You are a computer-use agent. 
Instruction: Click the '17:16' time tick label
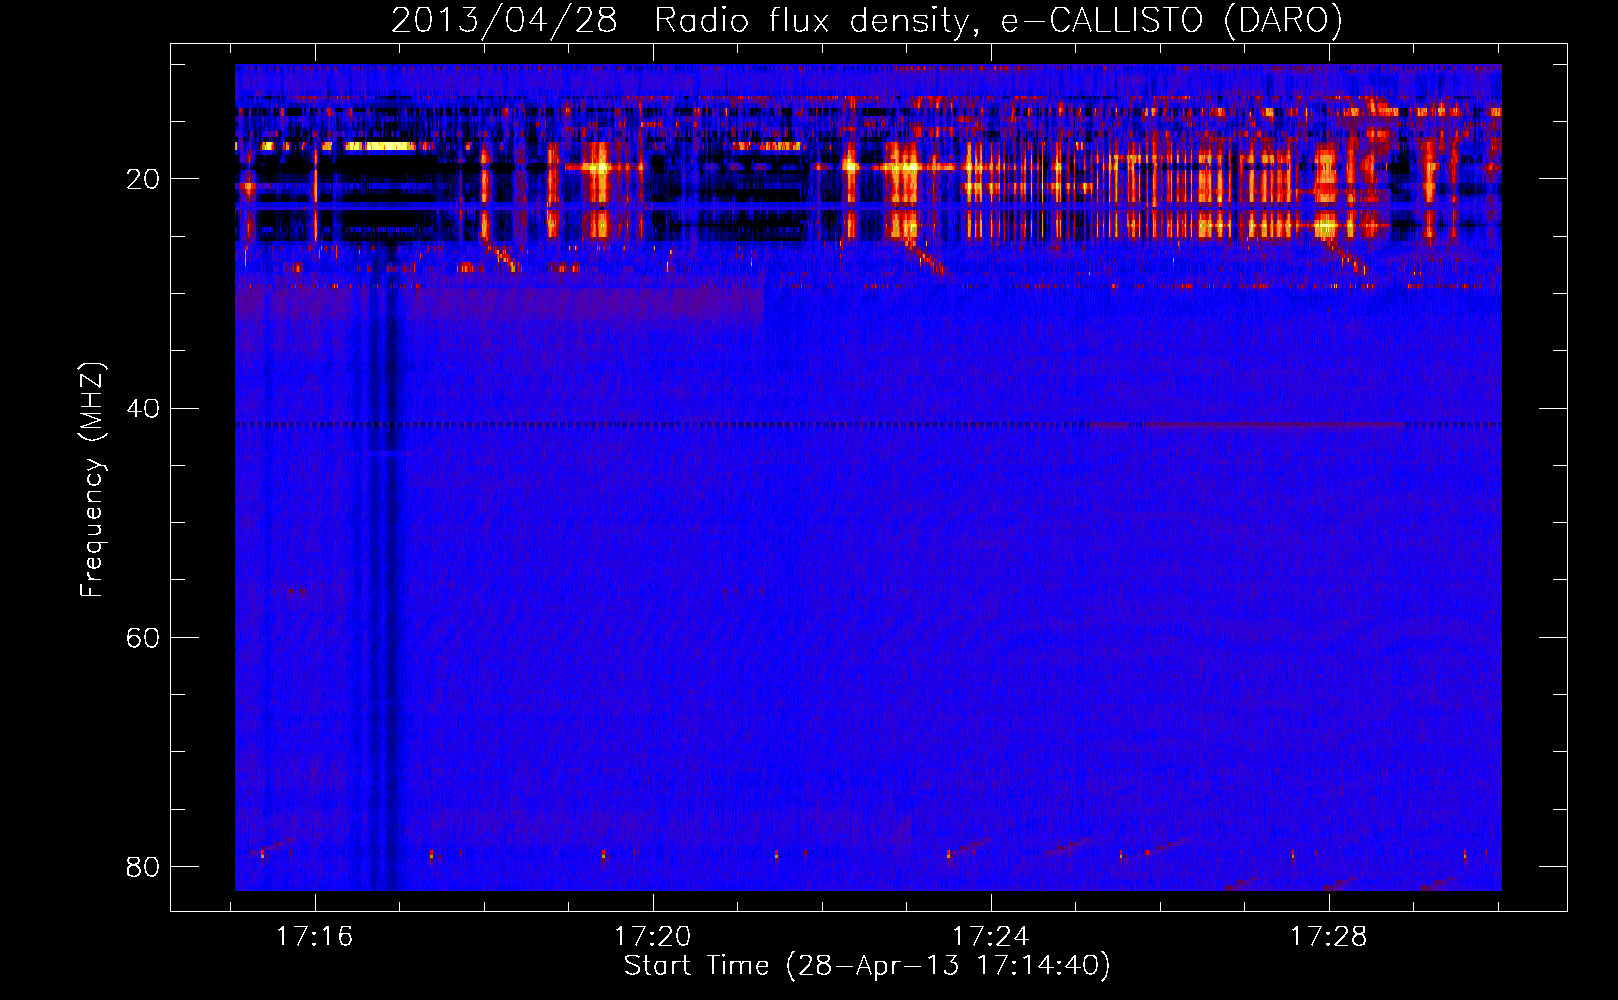tap(315, 937)
